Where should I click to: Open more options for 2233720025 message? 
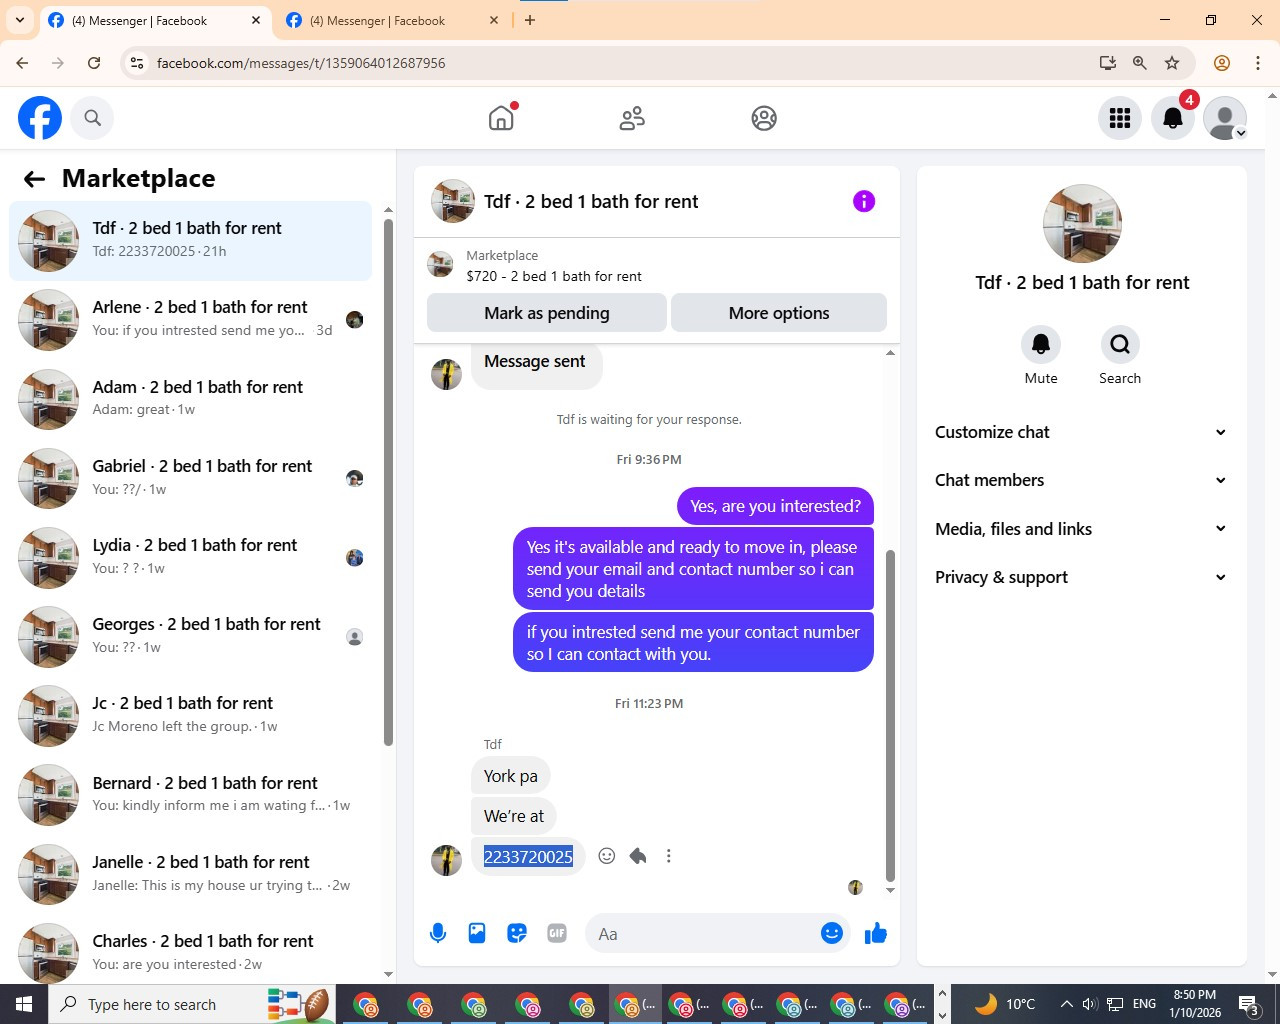[x=669, y=856]
